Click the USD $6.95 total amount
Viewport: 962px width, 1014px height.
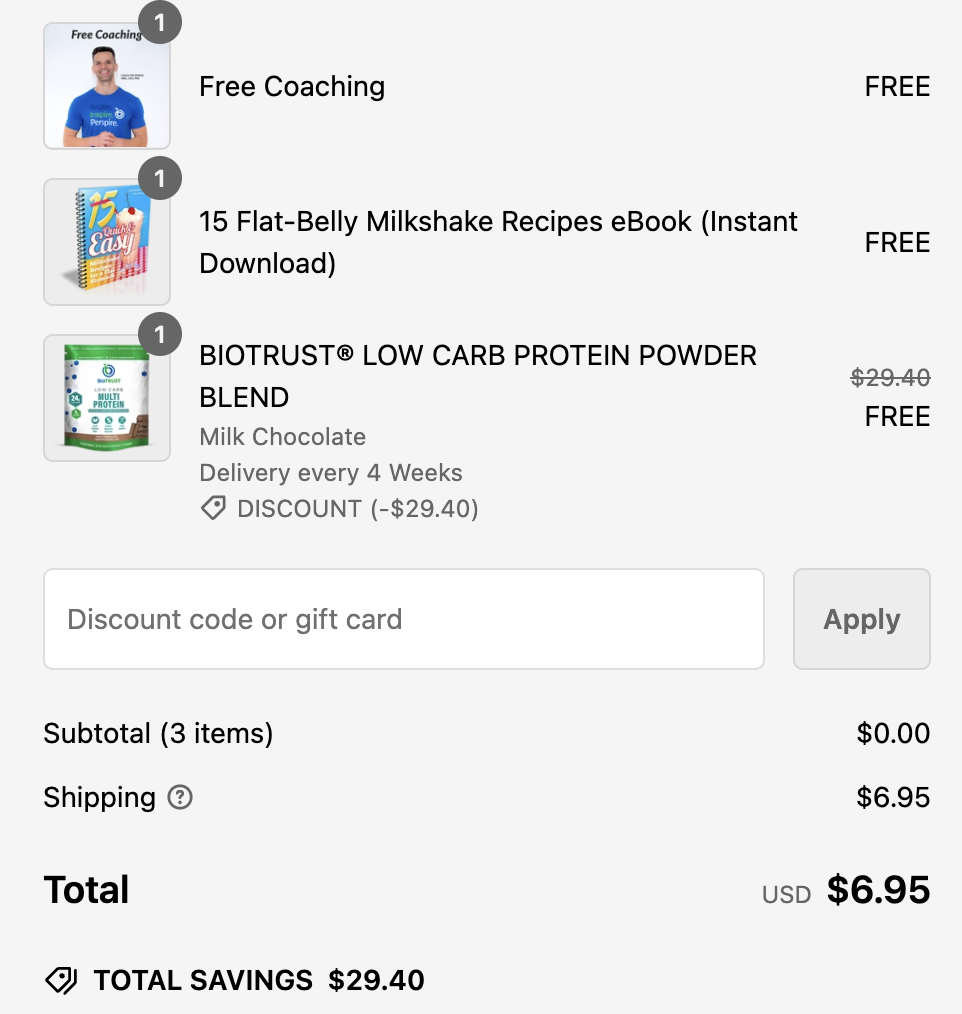pyautogui.click(x=877, y=891)
